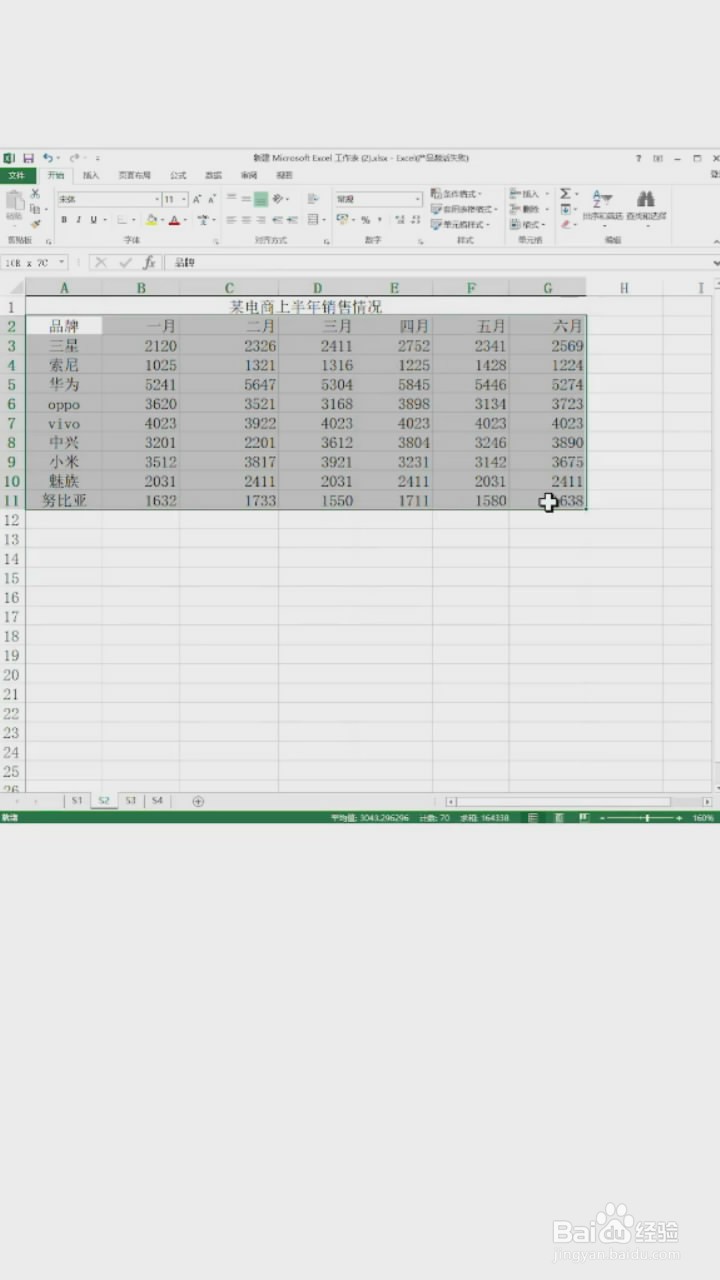Switch to sheet tab S3
Screen dimensions: 720x1280
click(130, 801)
